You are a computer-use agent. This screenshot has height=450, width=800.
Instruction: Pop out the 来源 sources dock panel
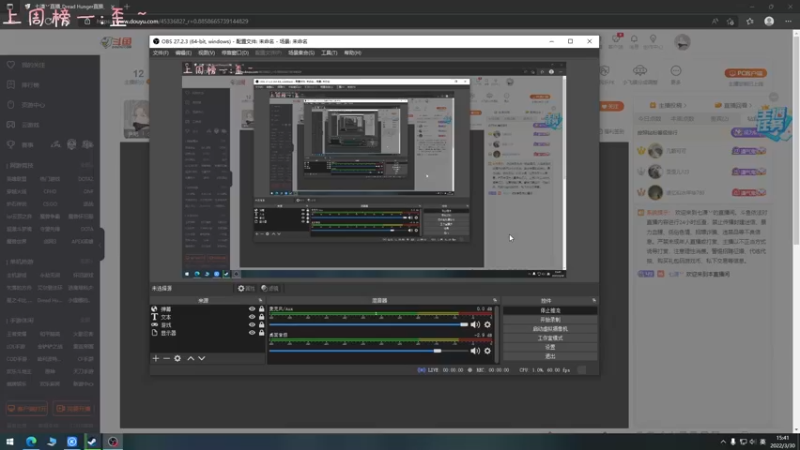[260, 301]
